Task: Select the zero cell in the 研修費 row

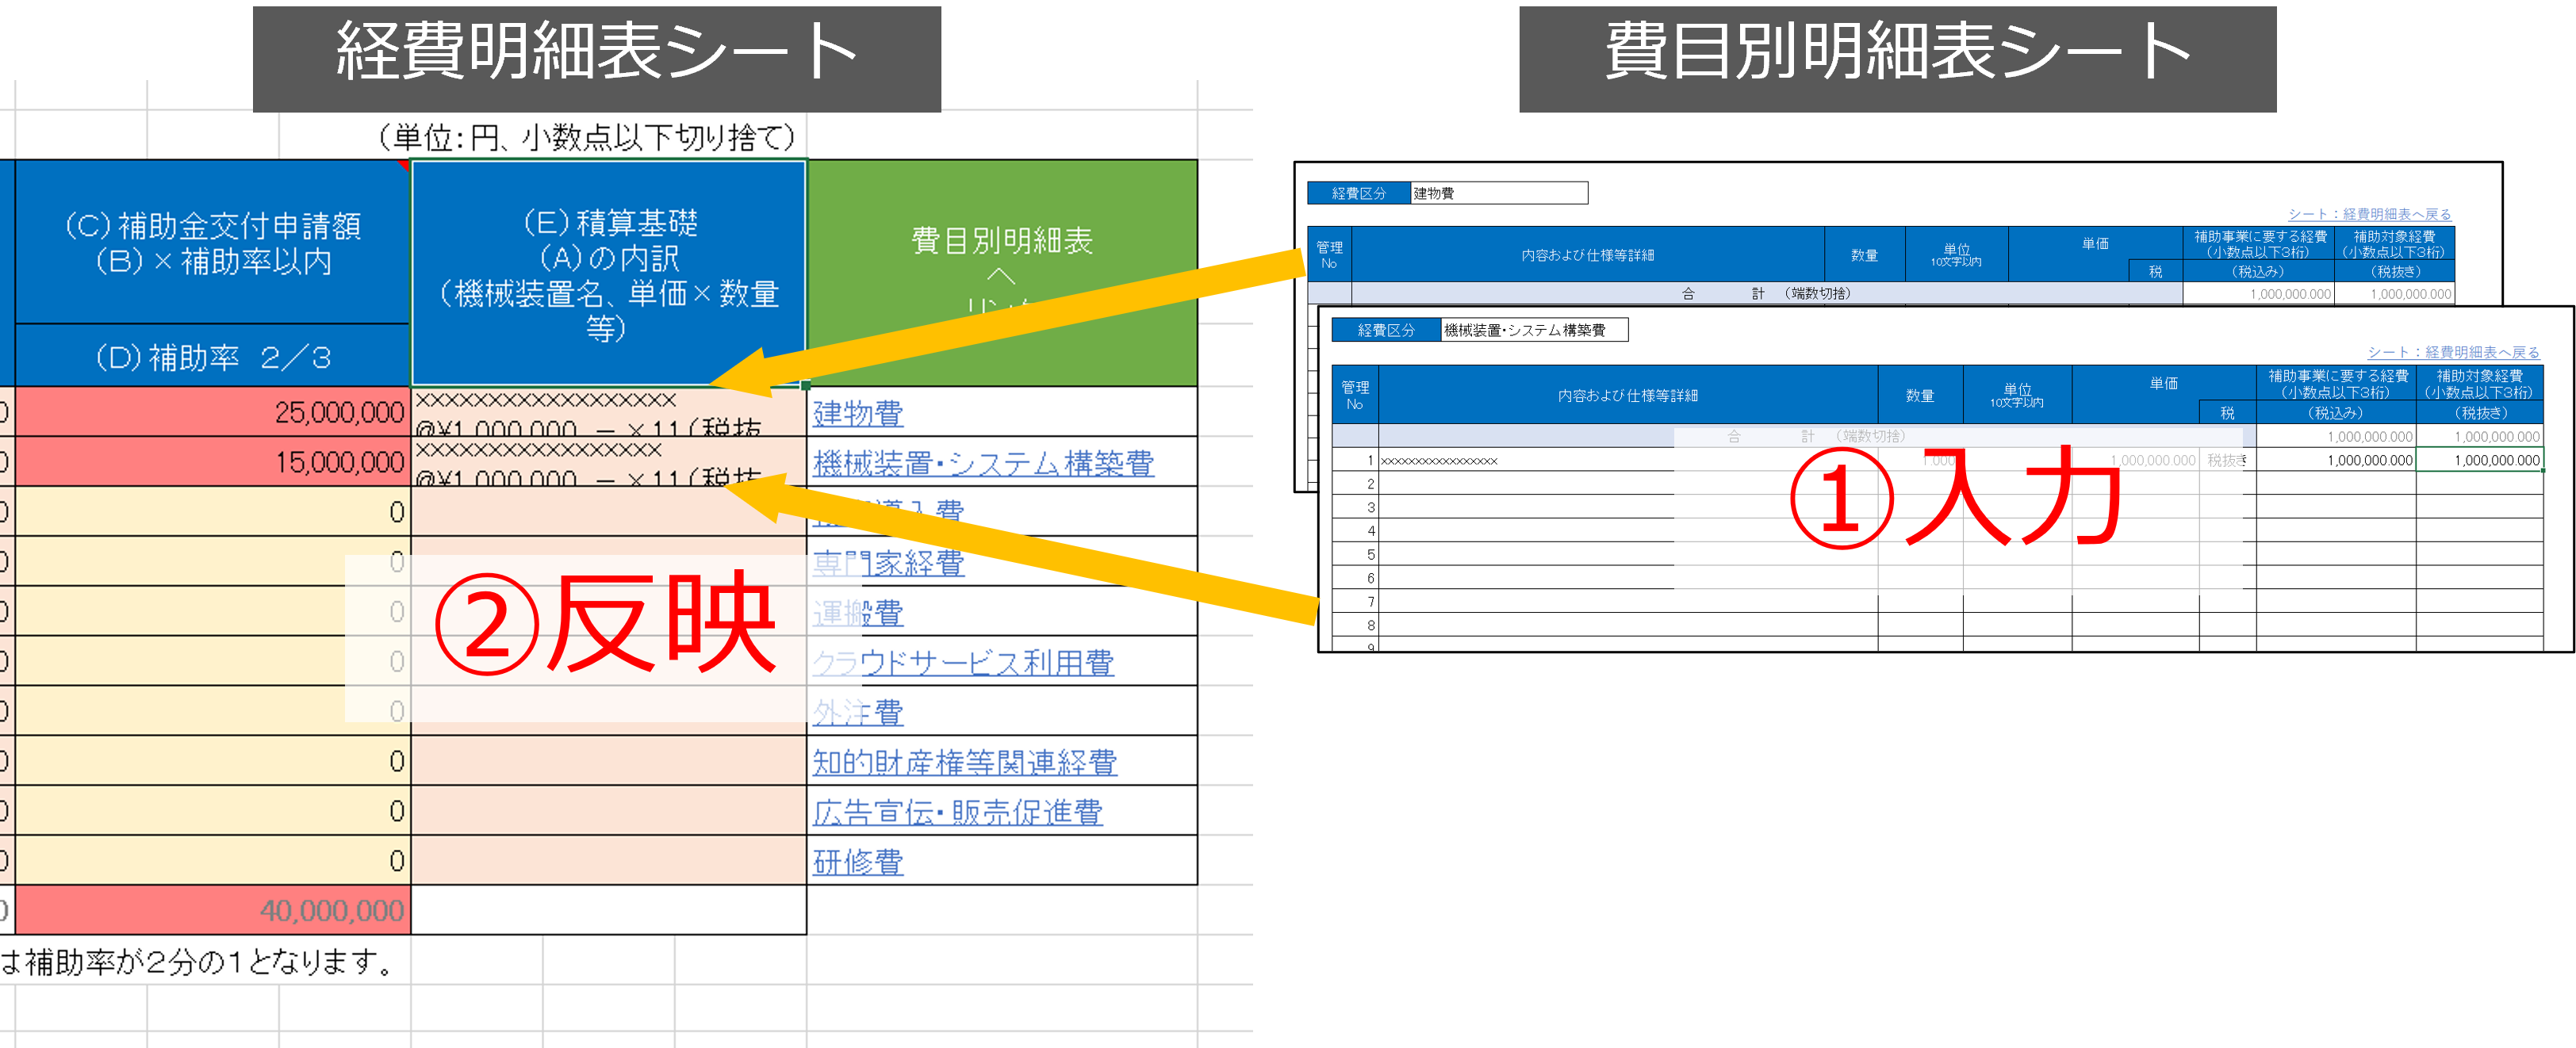Action: point(212,861)
